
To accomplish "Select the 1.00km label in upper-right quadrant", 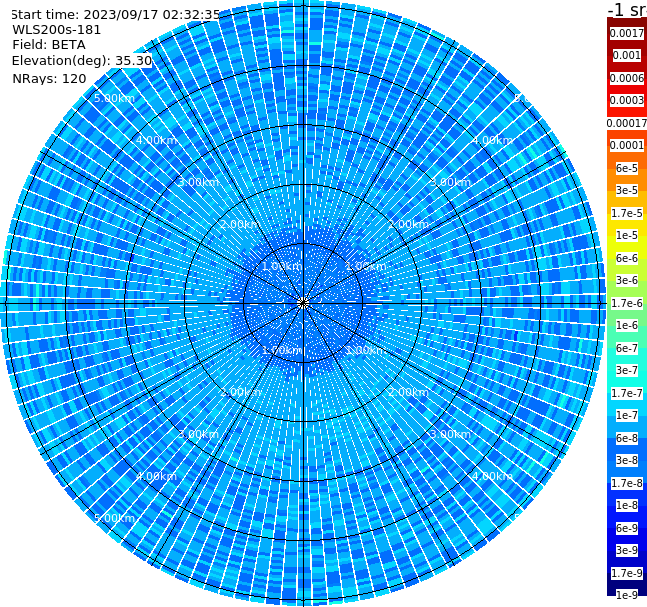I will coord(366,266).
